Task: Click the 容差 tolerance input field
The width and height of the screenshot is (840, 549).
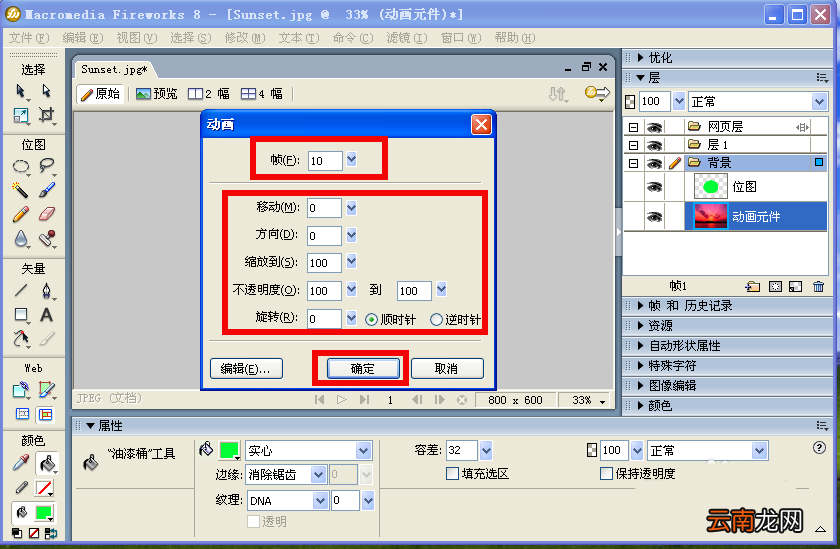Action: tap(462, 450)
